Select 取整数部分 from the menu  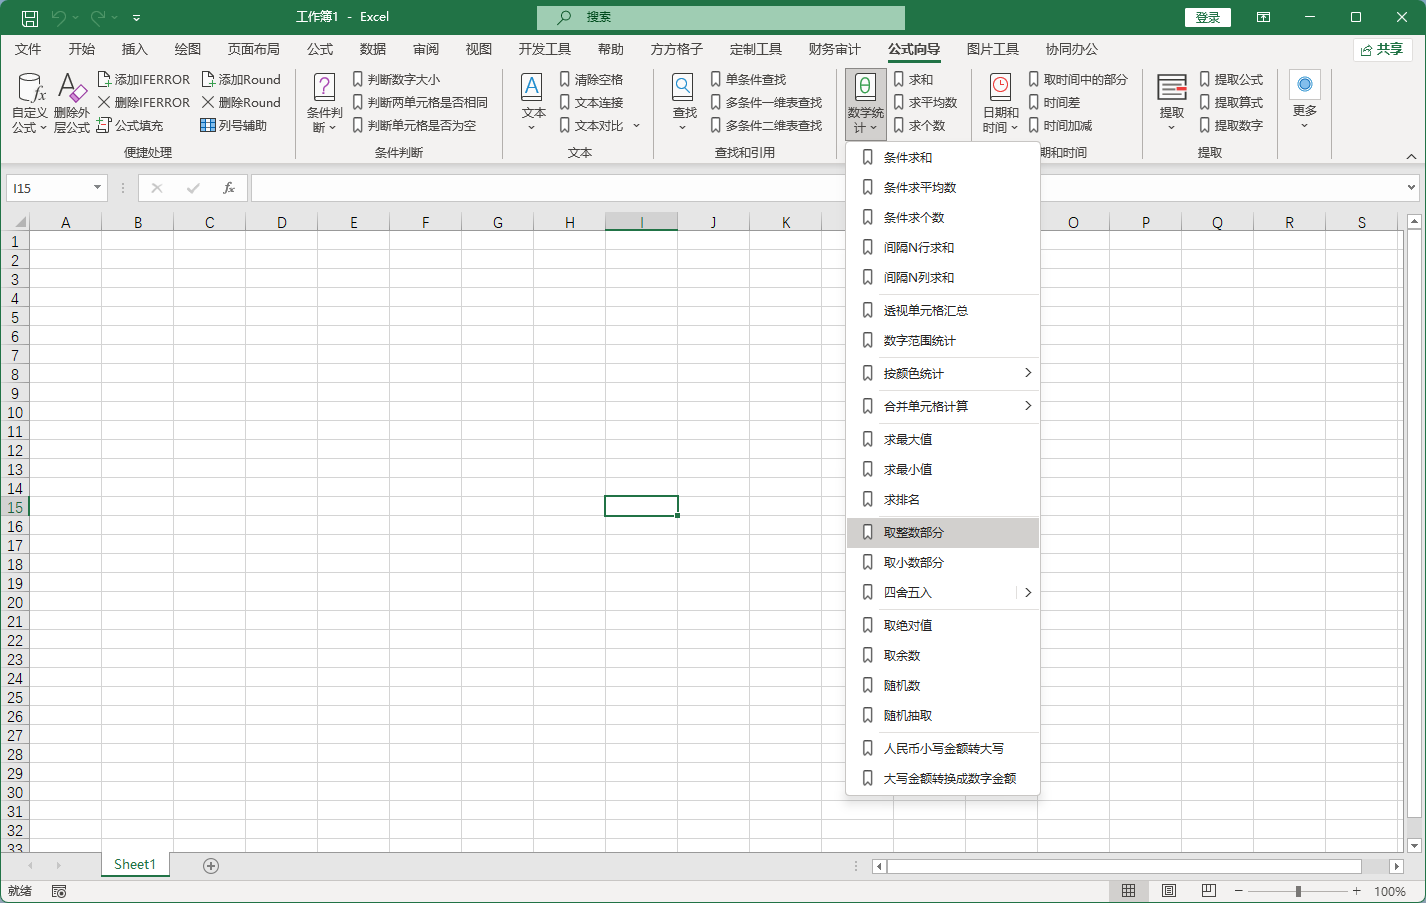913,533
